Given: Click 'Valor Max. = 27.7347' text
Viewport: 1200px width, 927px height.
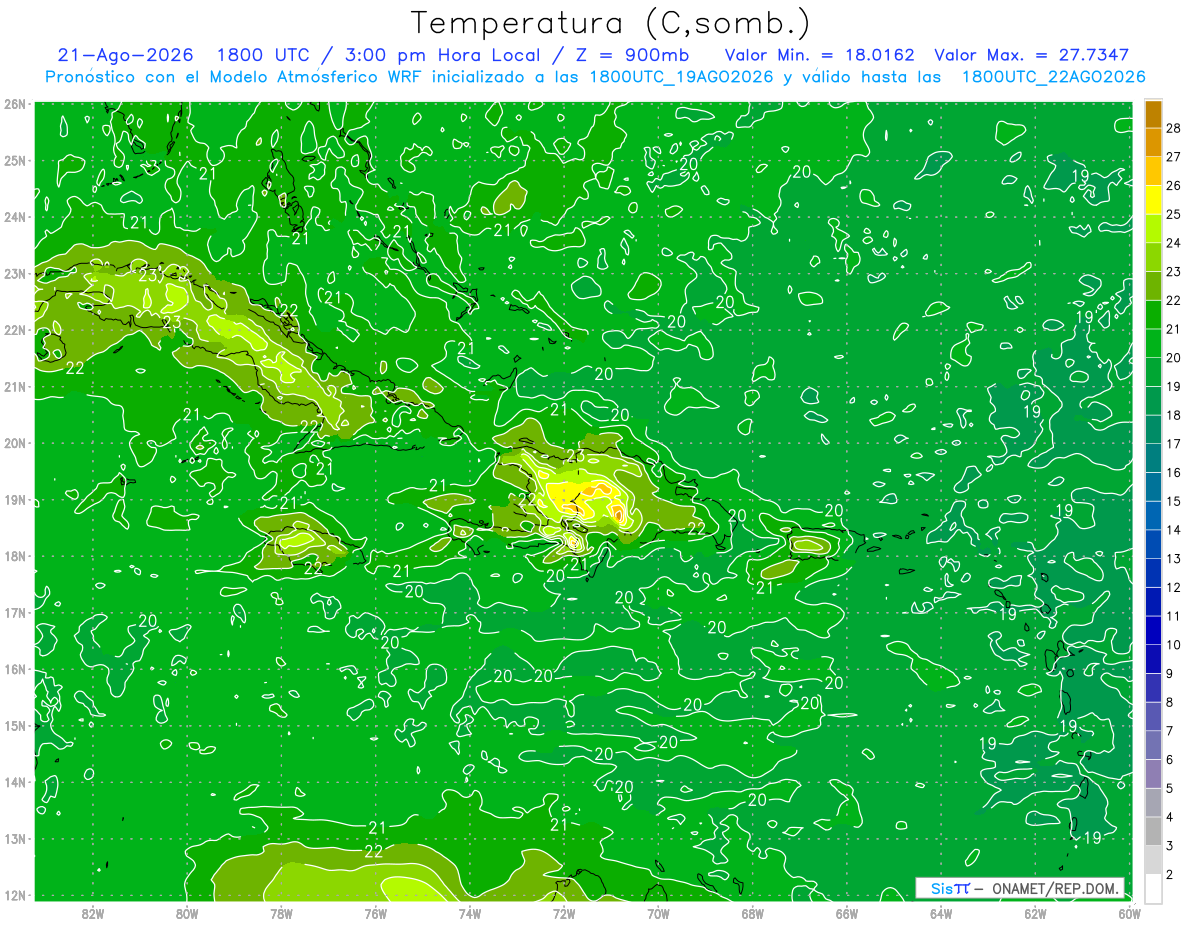Looking at the screenshot, I should coord(1031,55).
